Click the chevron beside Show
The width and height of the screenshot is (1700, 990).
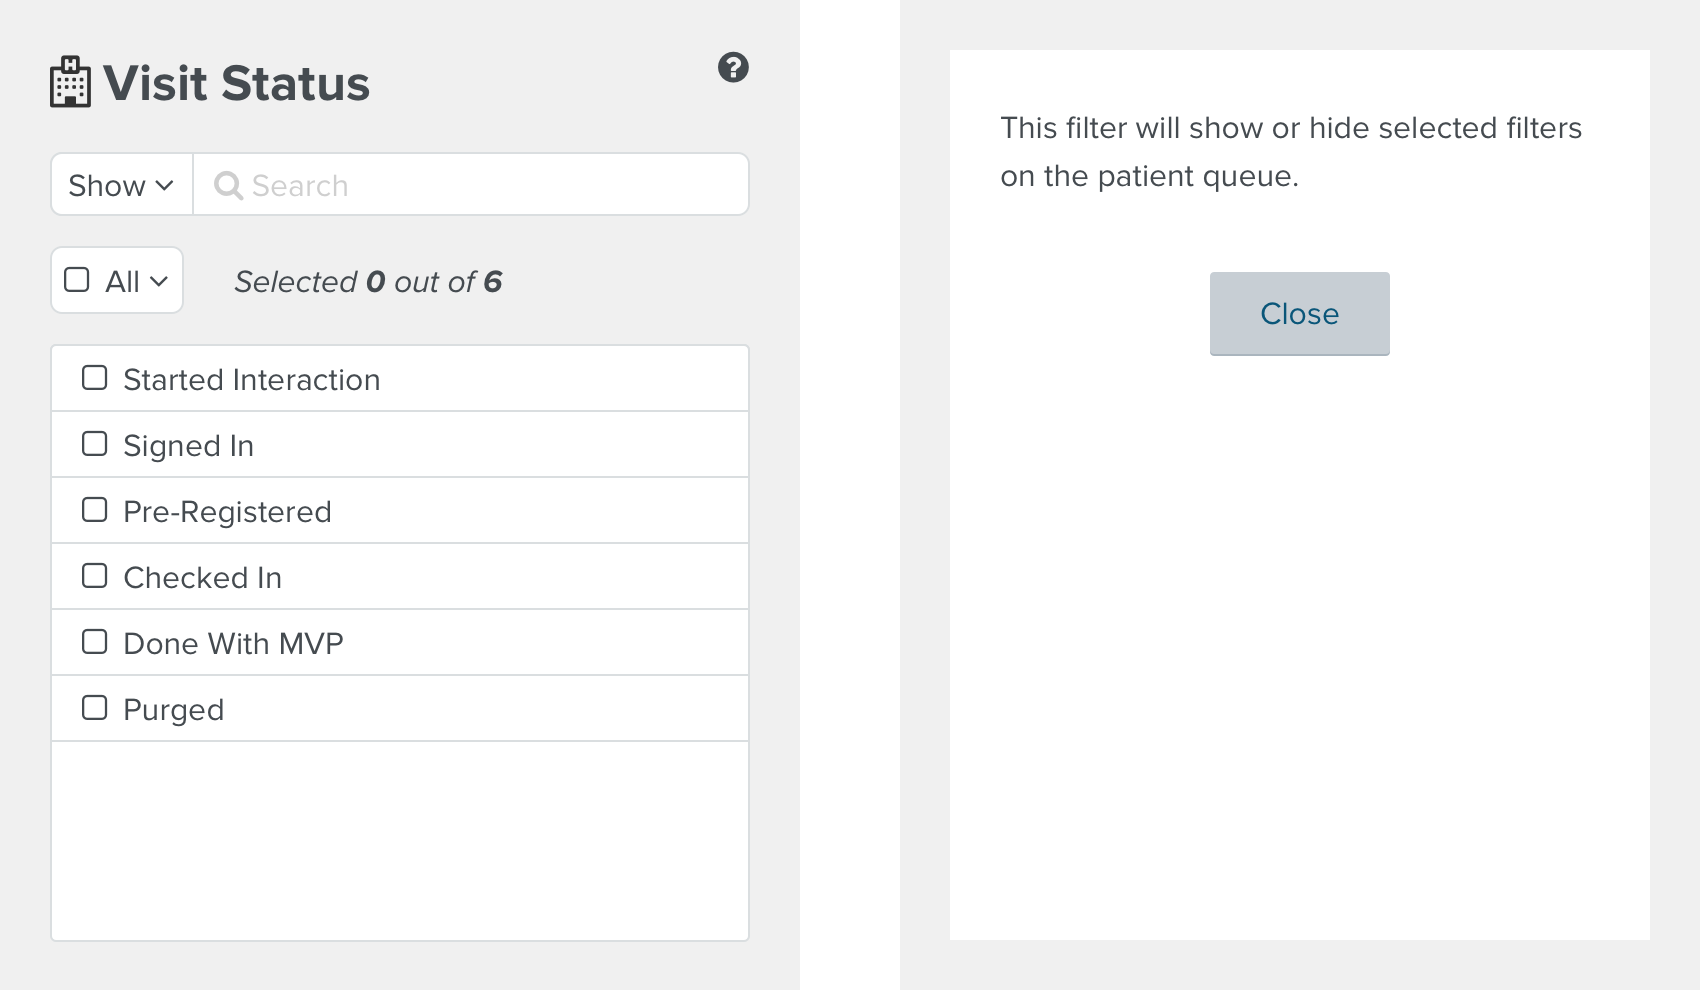point(165,186)
